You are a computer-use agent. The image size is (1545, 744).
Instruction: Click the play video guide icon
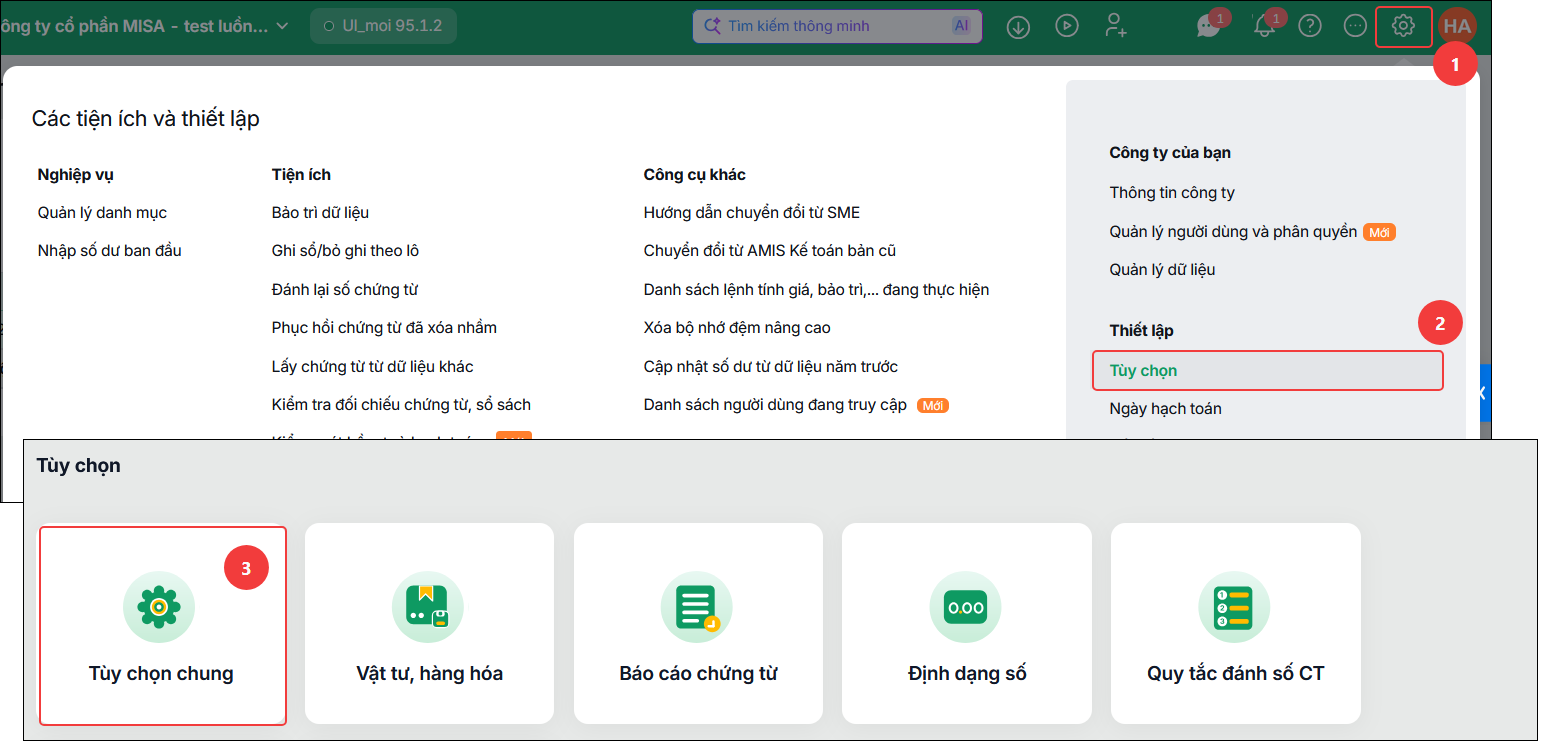1067,26
